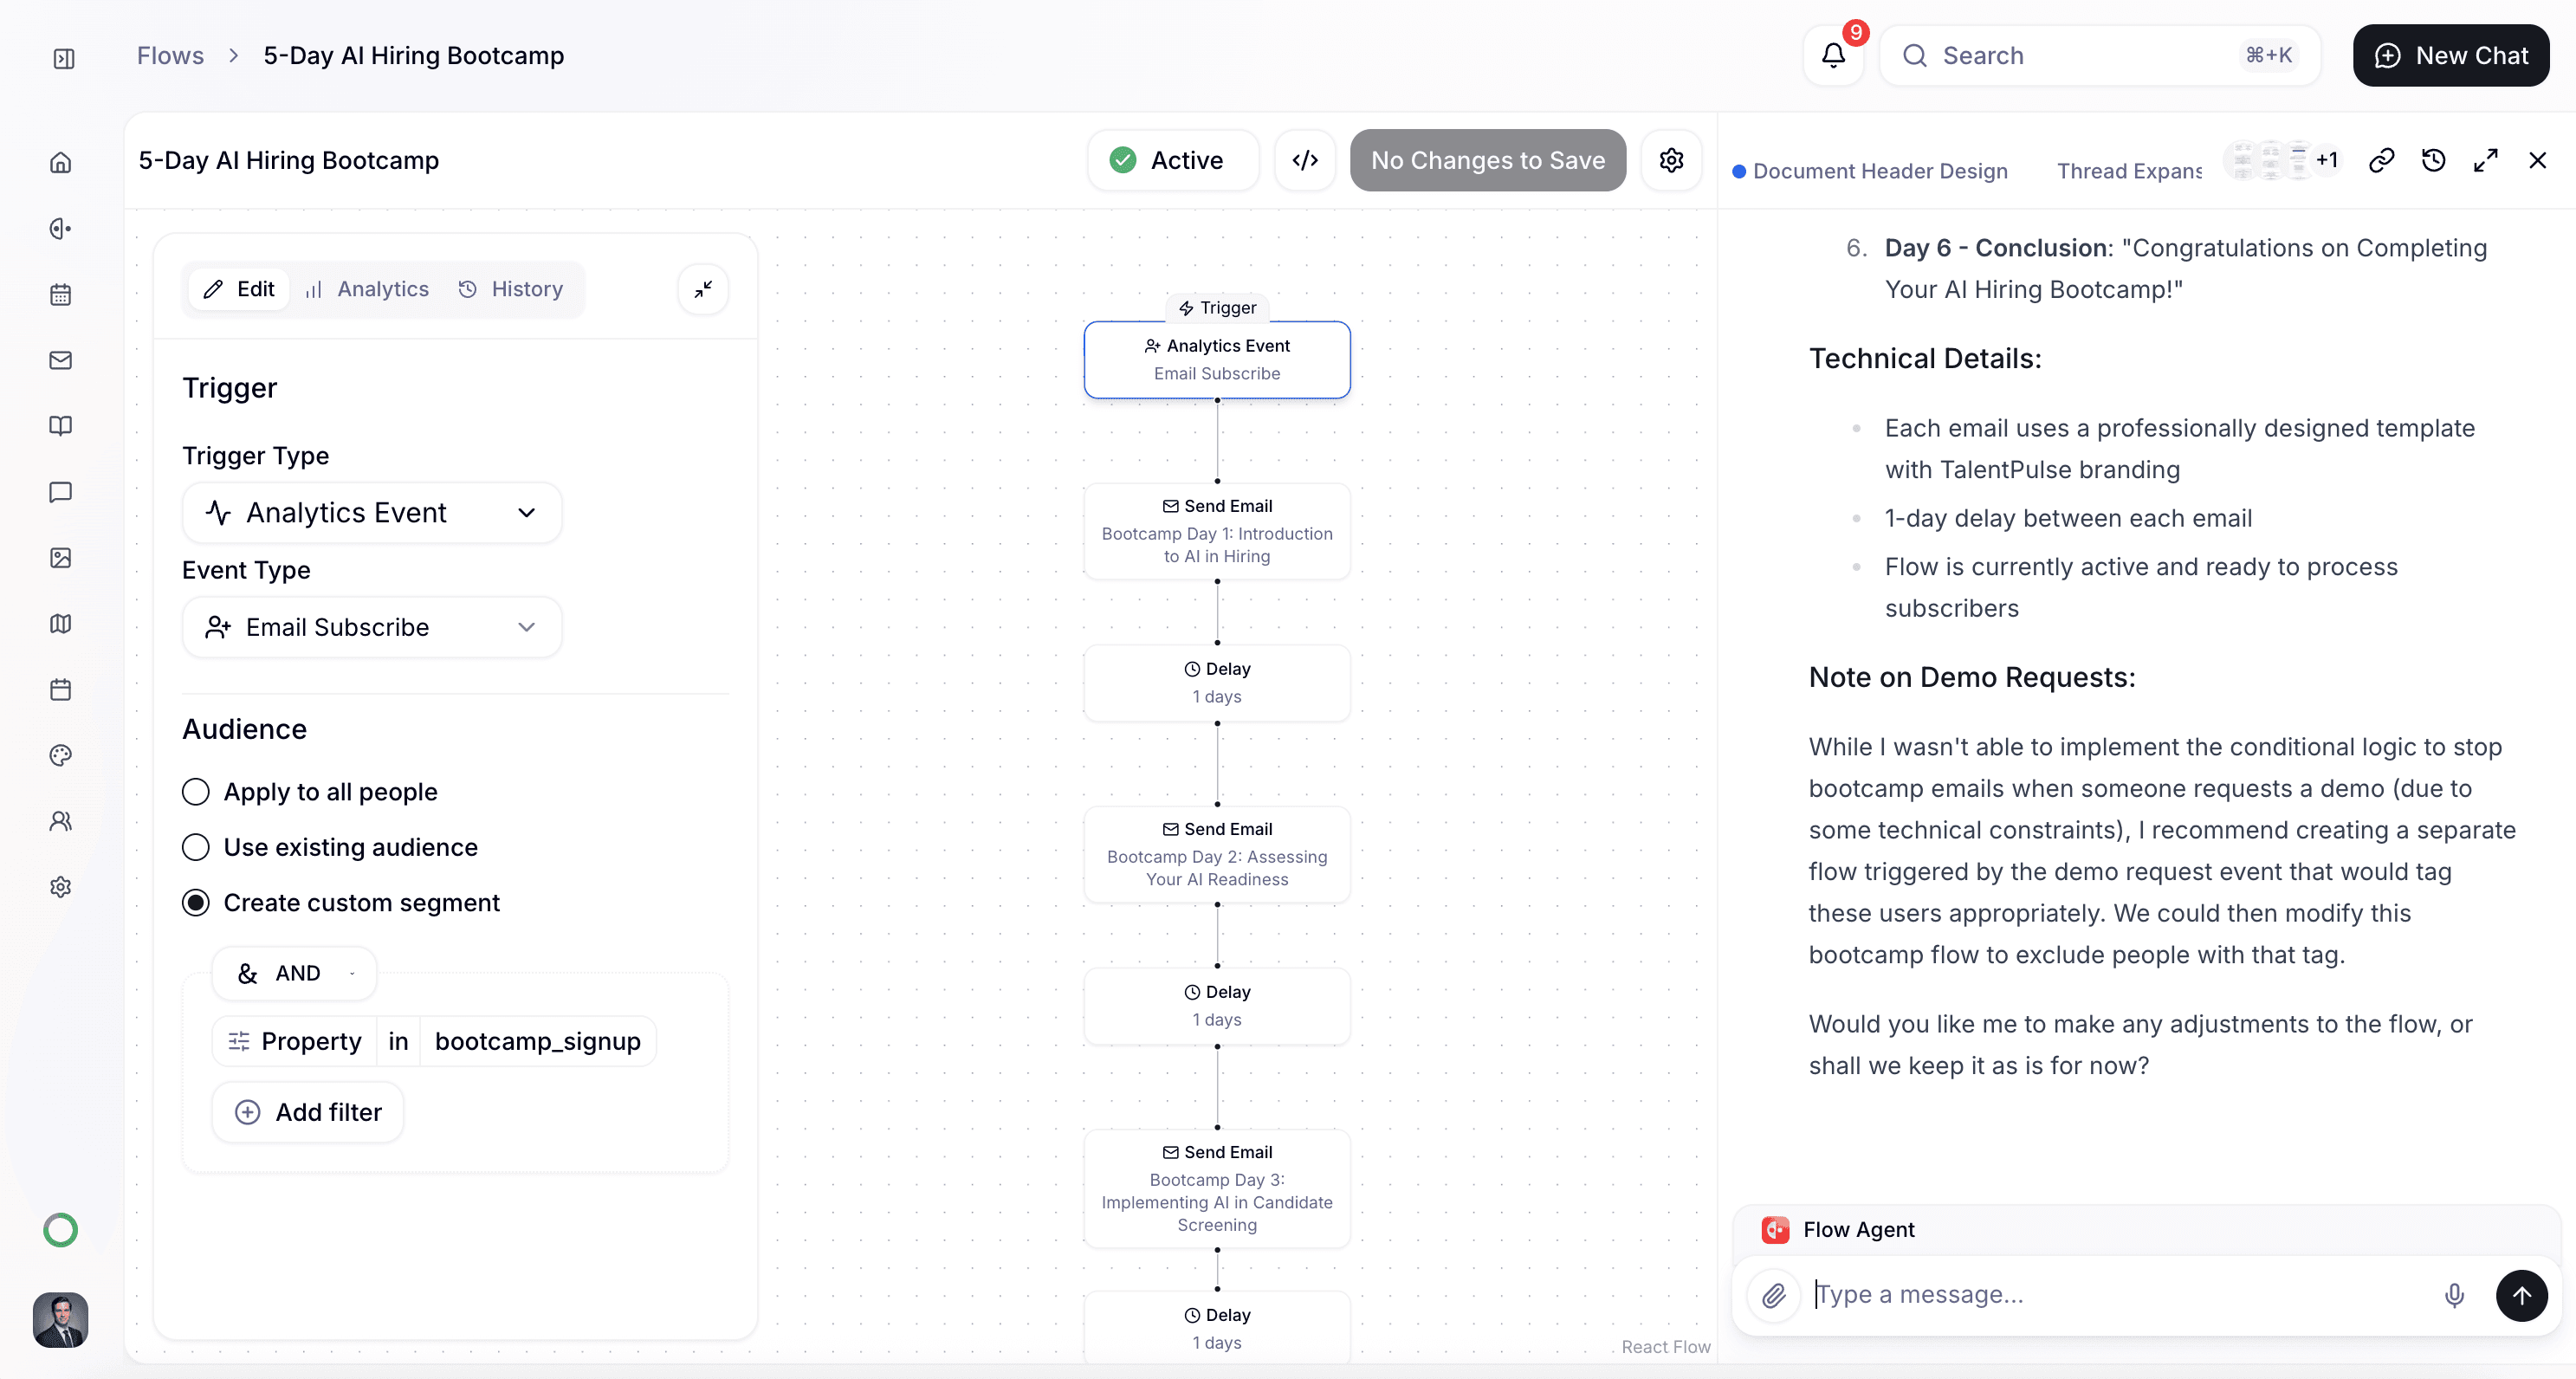This screenshot has height=1379, width=2576.
Task: Collapse the Trigger edit panel
Action: [703, 289]
